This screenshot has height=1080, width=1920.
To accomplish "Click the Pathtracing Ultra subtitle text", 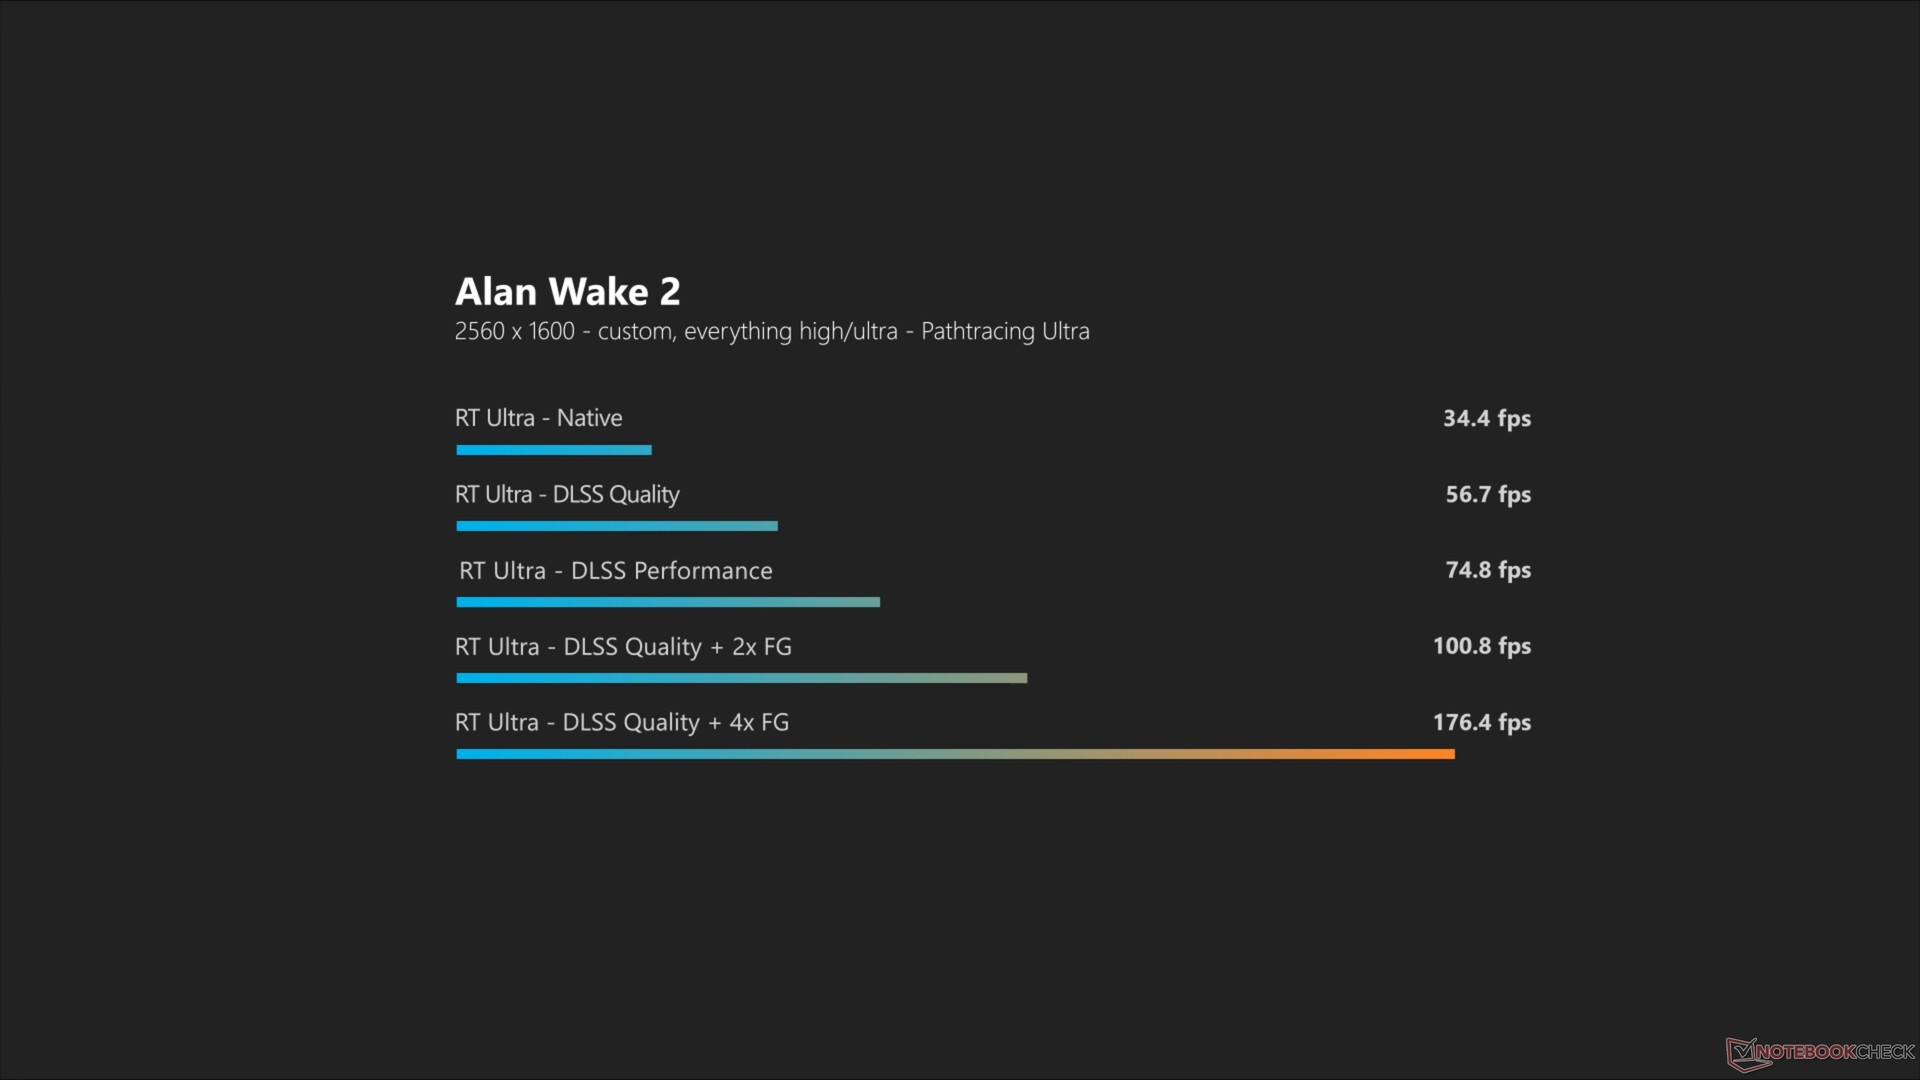I will [1005, 331].
